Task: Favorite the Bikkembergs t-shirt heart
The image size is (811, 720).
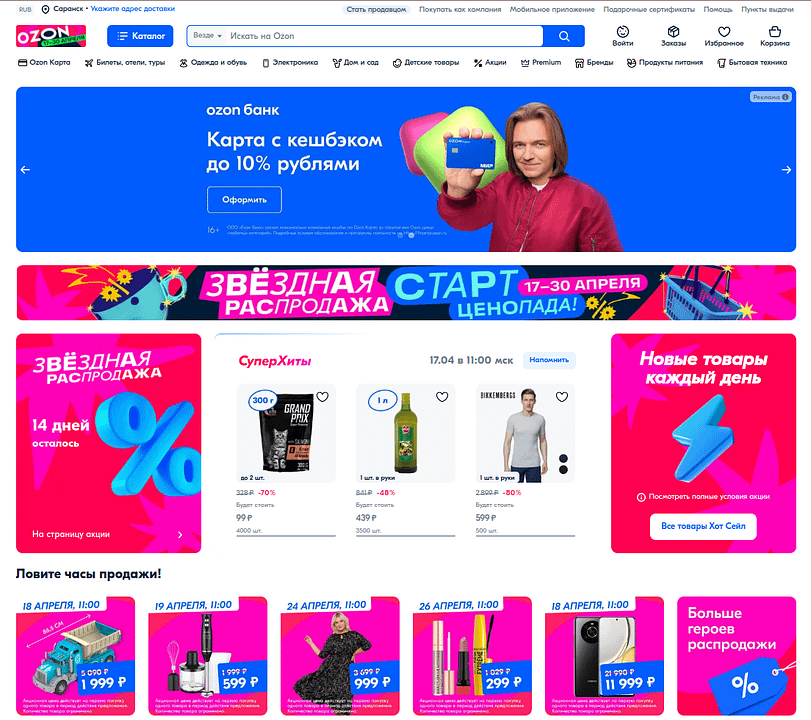Action: point(562,397)
